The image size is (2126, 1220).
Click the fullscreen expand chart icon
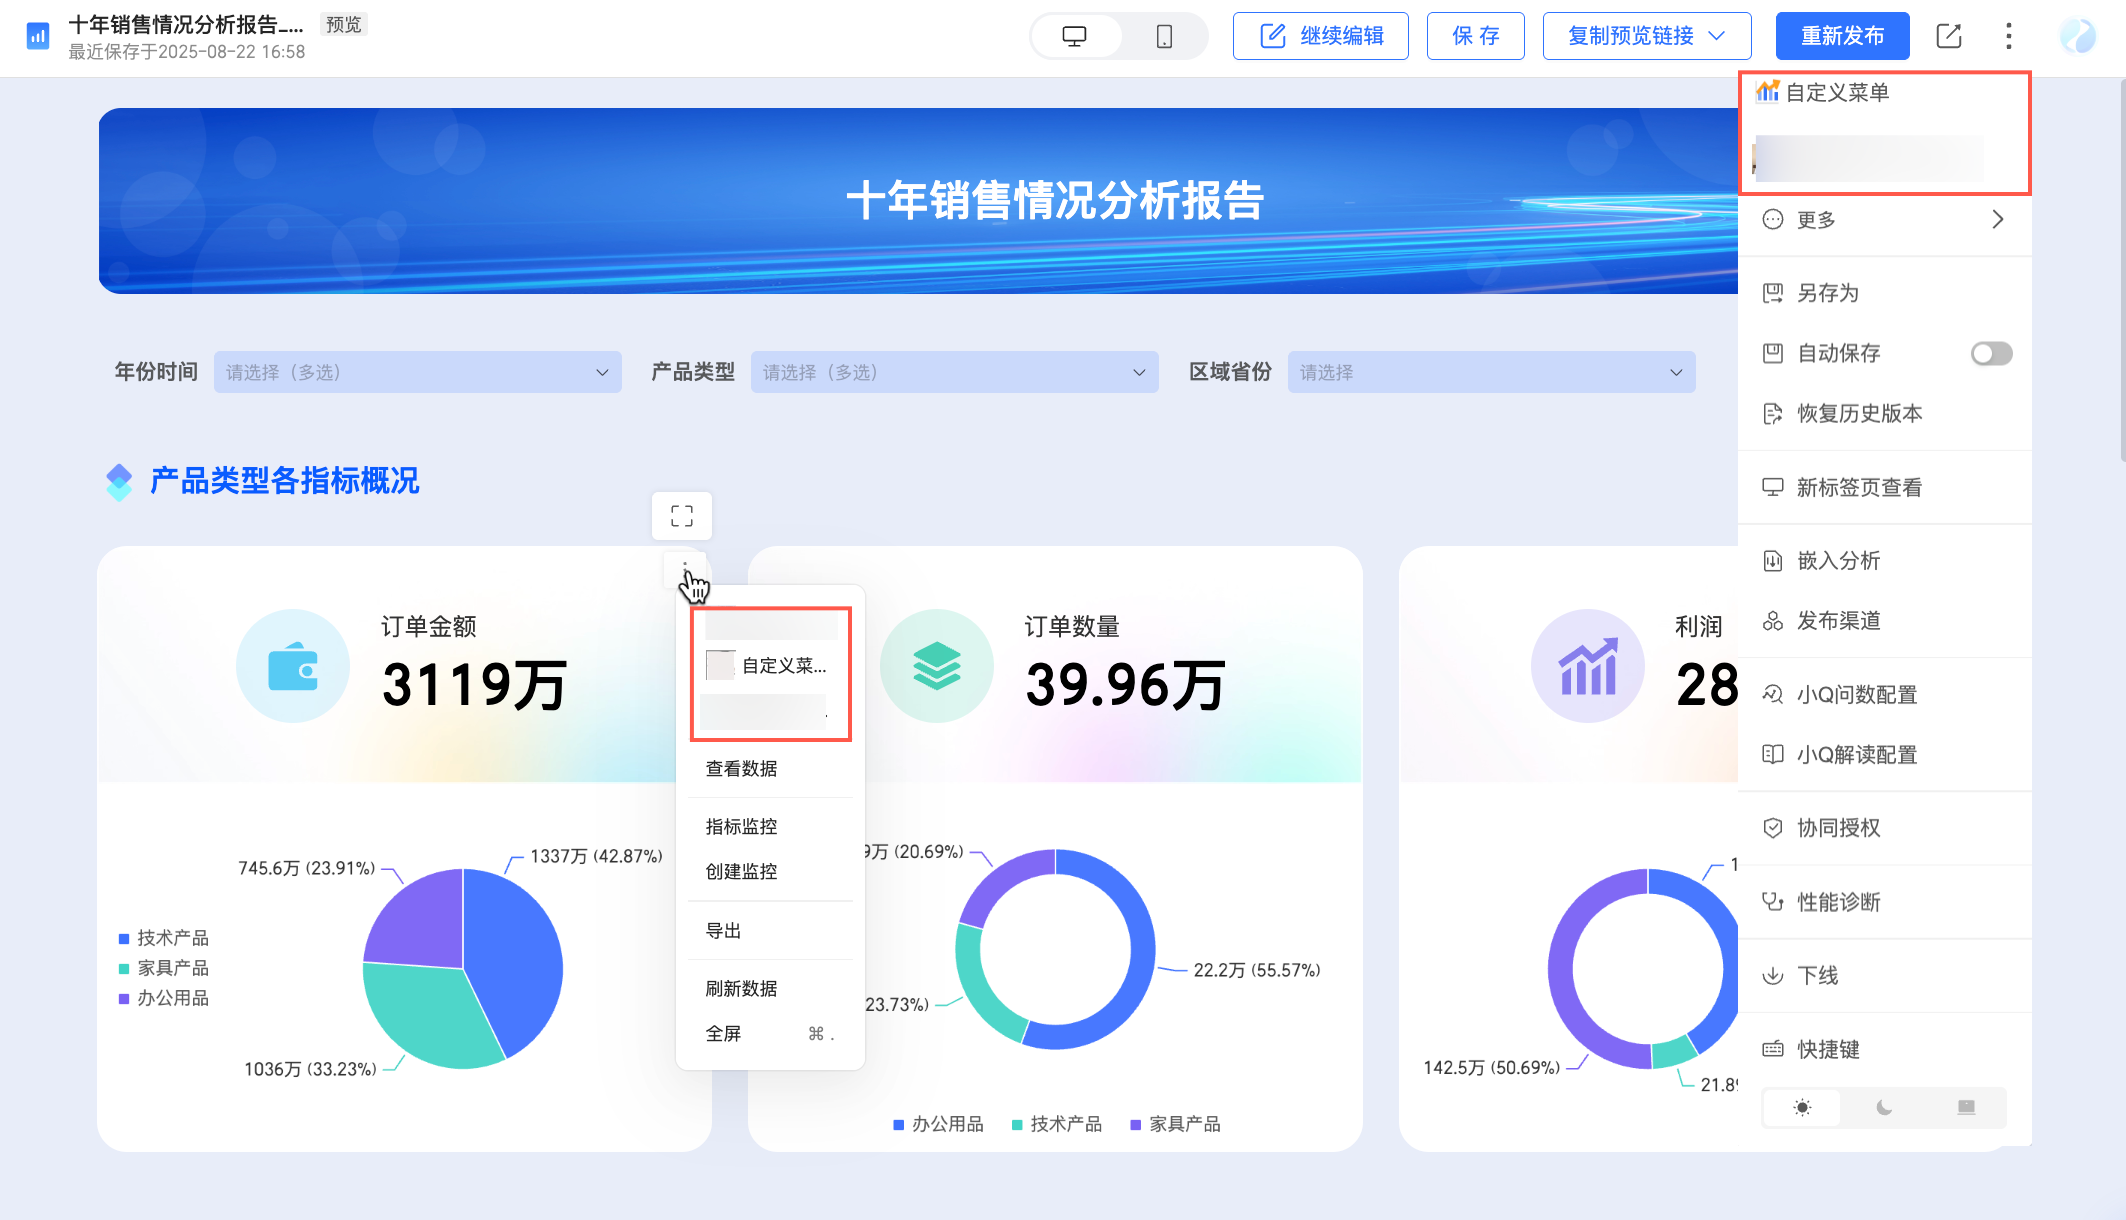point(682,516)
